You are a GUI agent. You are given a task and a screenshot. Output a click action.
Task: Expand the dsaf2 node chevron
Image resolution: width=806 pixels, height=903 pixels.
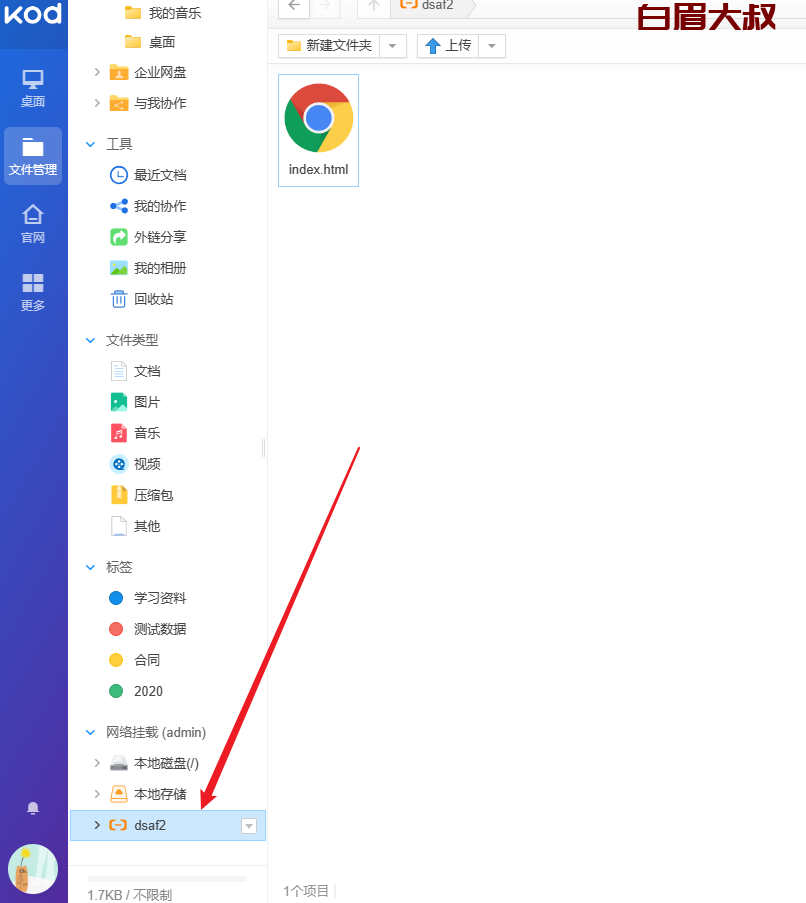tap(97, 826)
